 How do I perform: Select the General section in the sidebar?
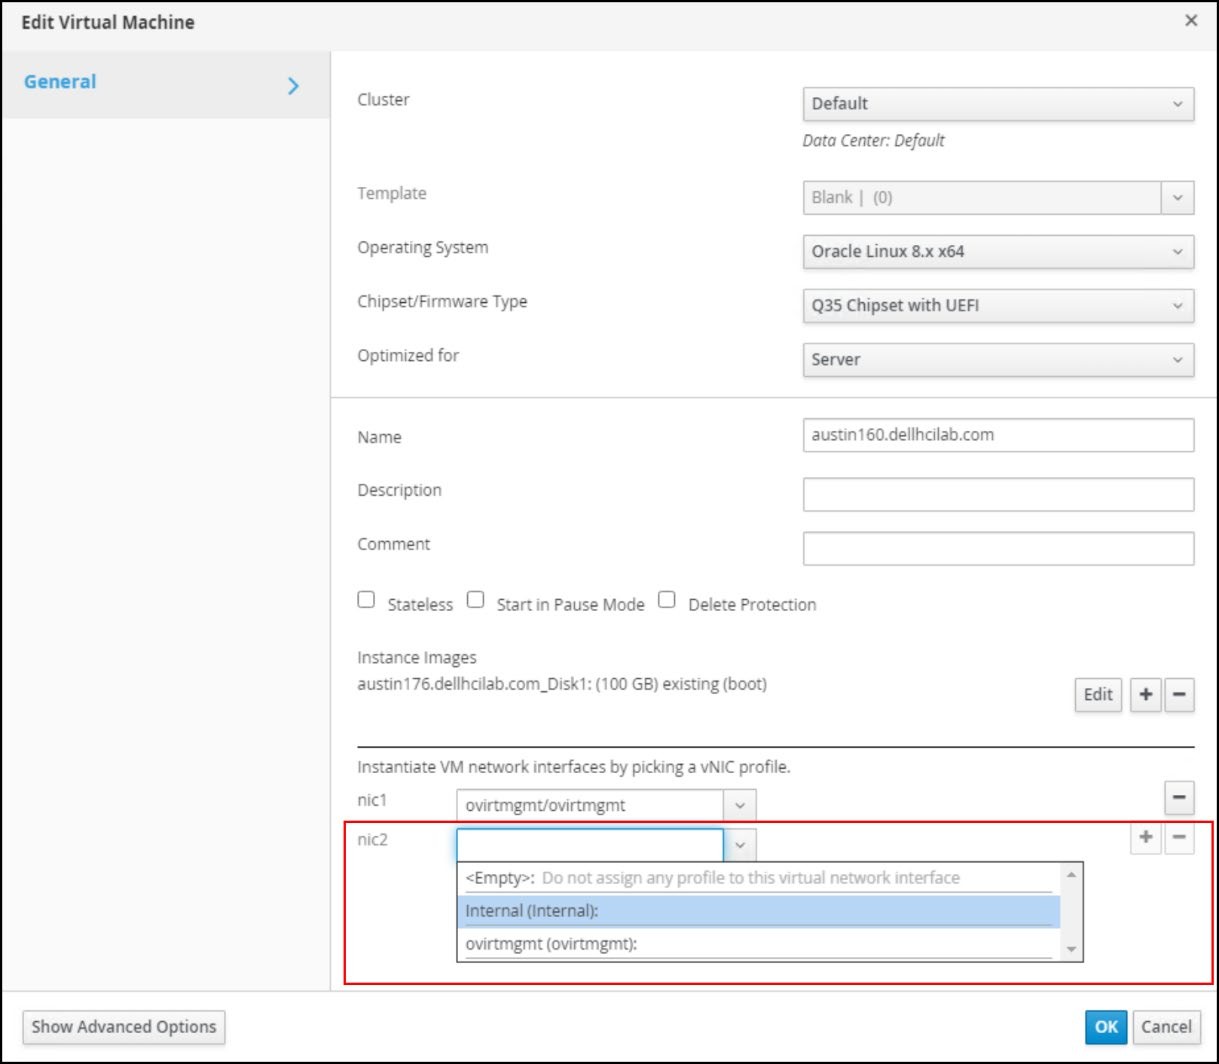coord(60,81)
